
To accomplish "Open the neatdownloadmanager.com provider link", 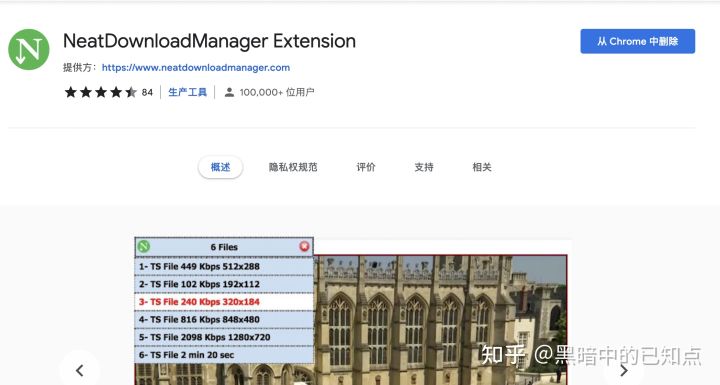I will pos(196,68).
